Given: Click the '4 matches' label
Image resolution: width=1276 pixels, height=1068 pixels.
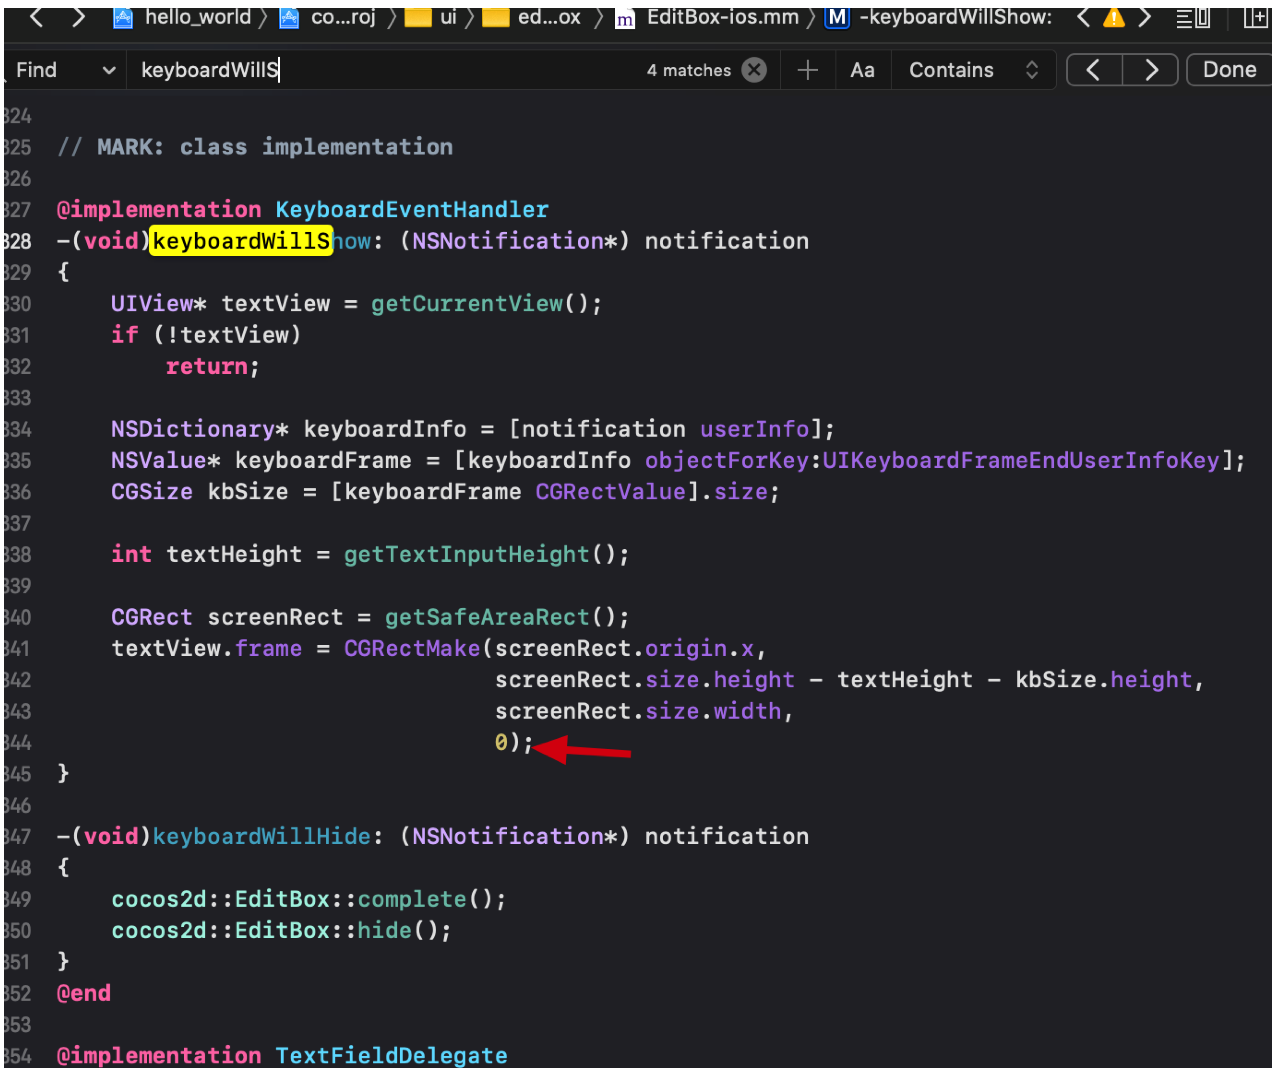Looking at the screenshot, I should pos(689,70).
